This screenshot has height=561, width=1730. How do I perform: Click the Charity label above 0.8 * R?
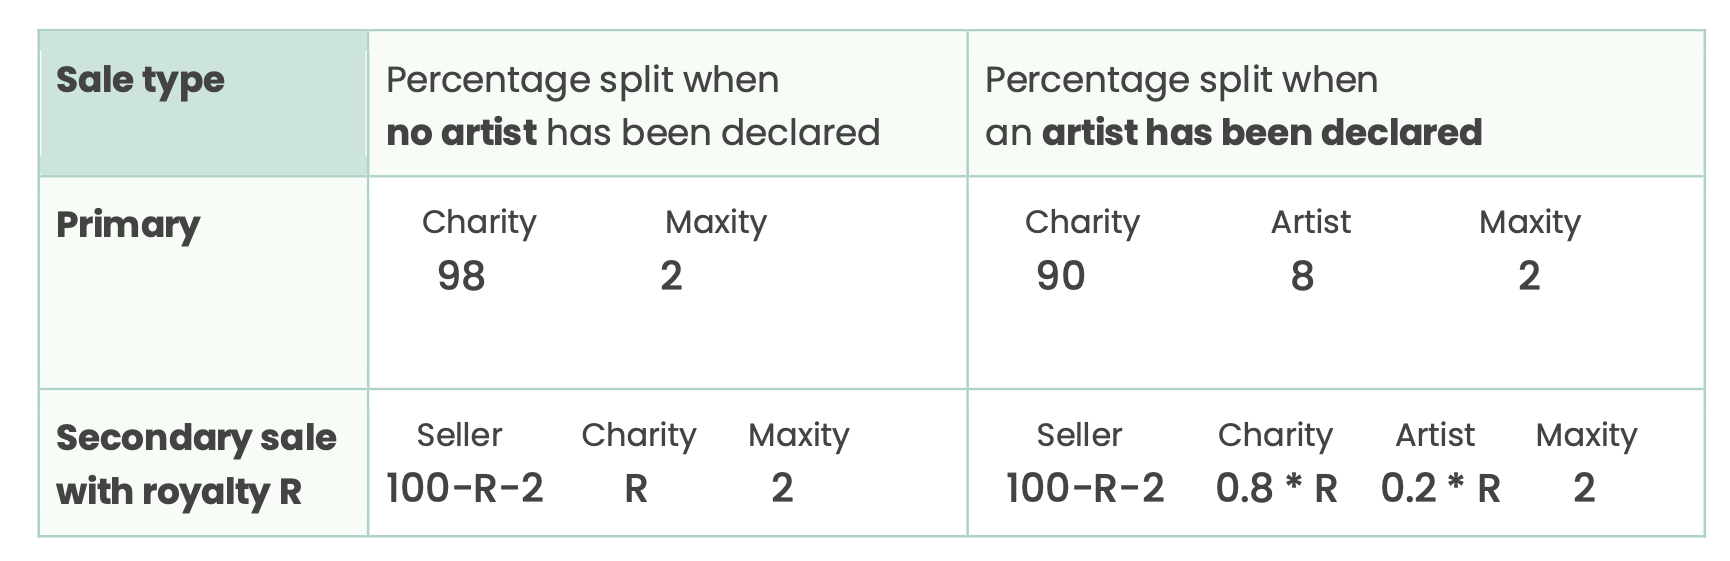pos(1275,435)
